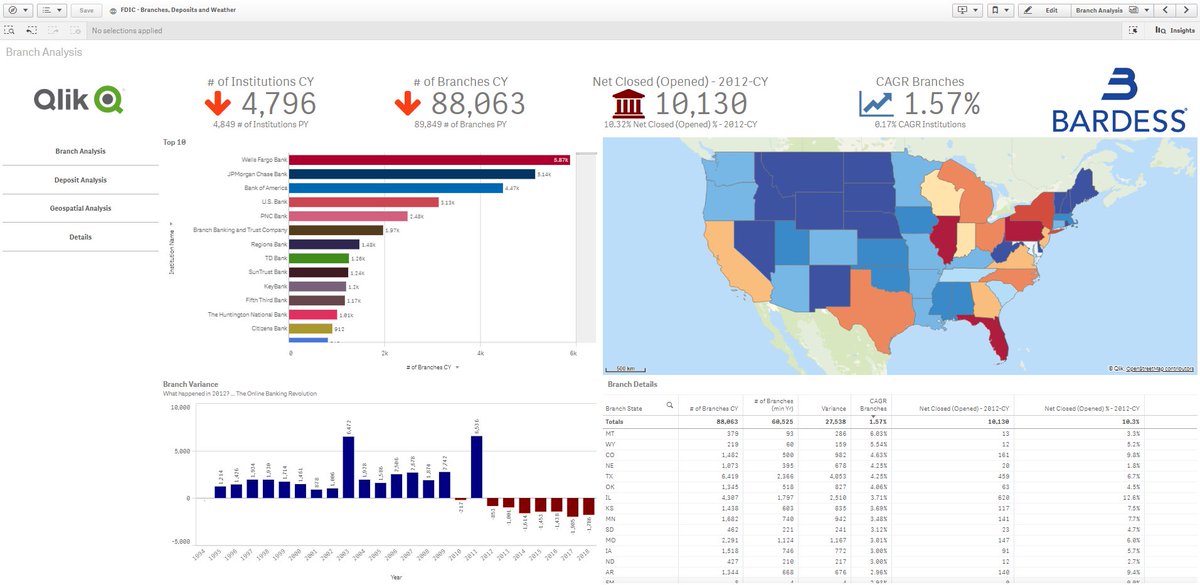Select the PNC Bank bar
The width and height of the screenshot is (1200, 585).
click(349, 216)
